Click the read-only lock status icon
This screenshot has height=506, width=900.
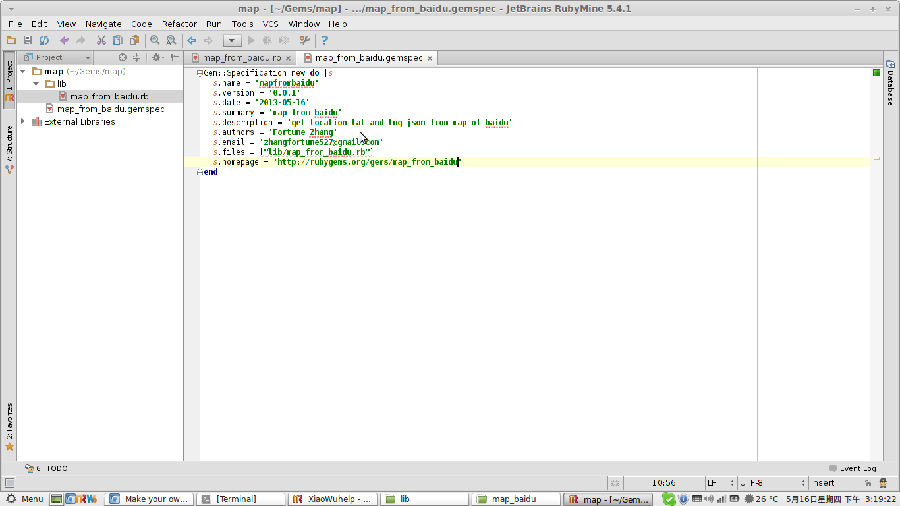coord(868,483)
